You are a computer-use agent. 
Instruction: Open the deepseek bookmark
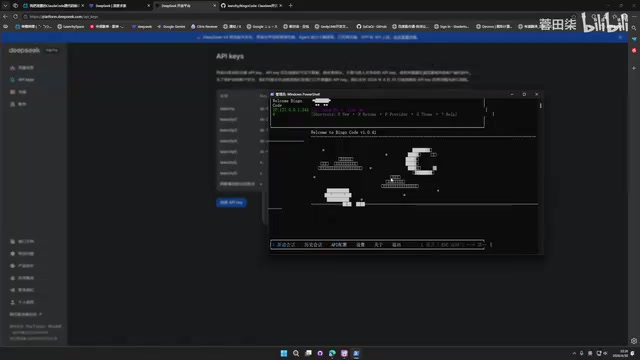[142, 27]
